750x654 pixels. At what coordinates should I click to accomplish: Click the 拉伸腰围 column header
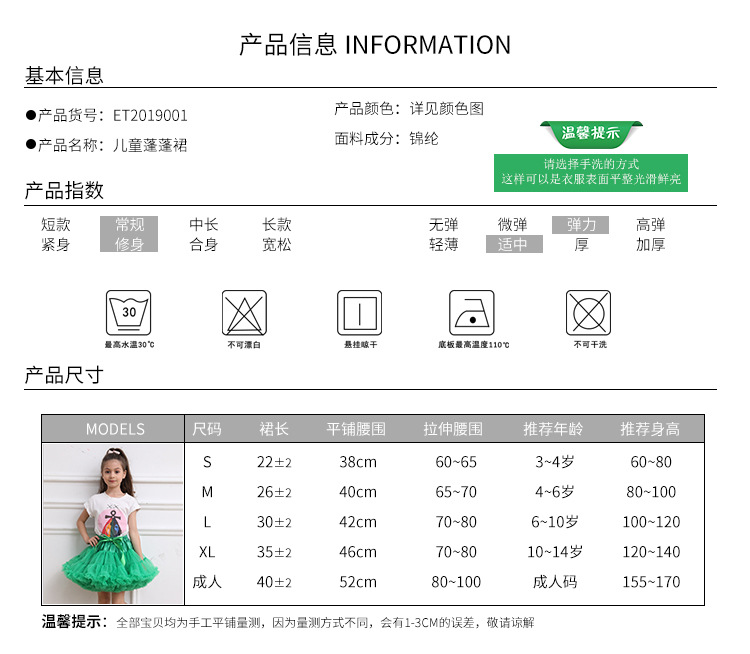coord(453,429)
